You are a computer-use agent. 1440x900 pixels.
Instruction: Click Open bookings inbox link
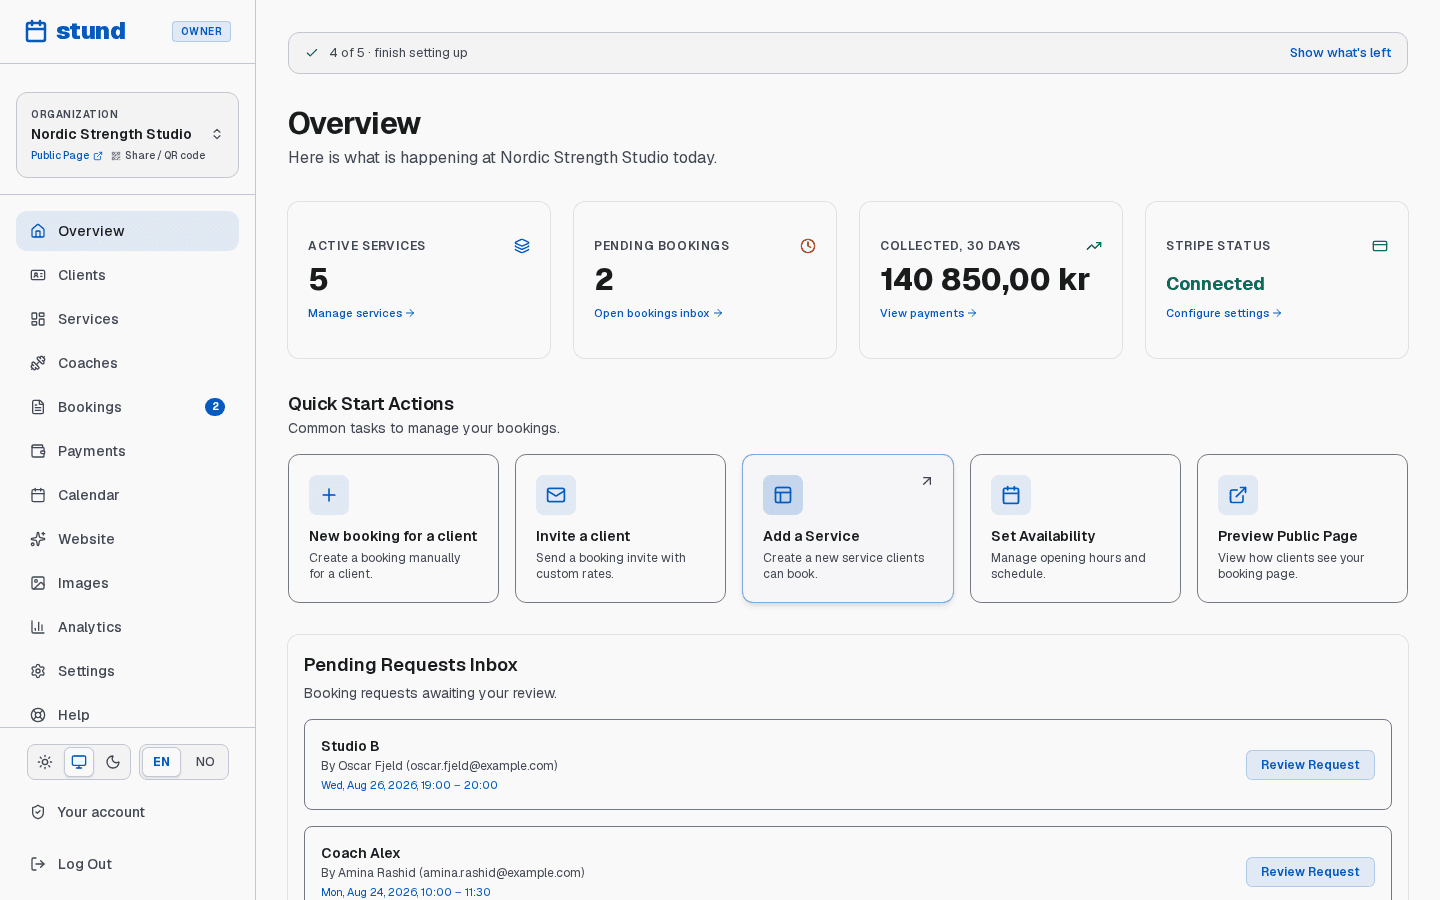click(x=658, y=313)
